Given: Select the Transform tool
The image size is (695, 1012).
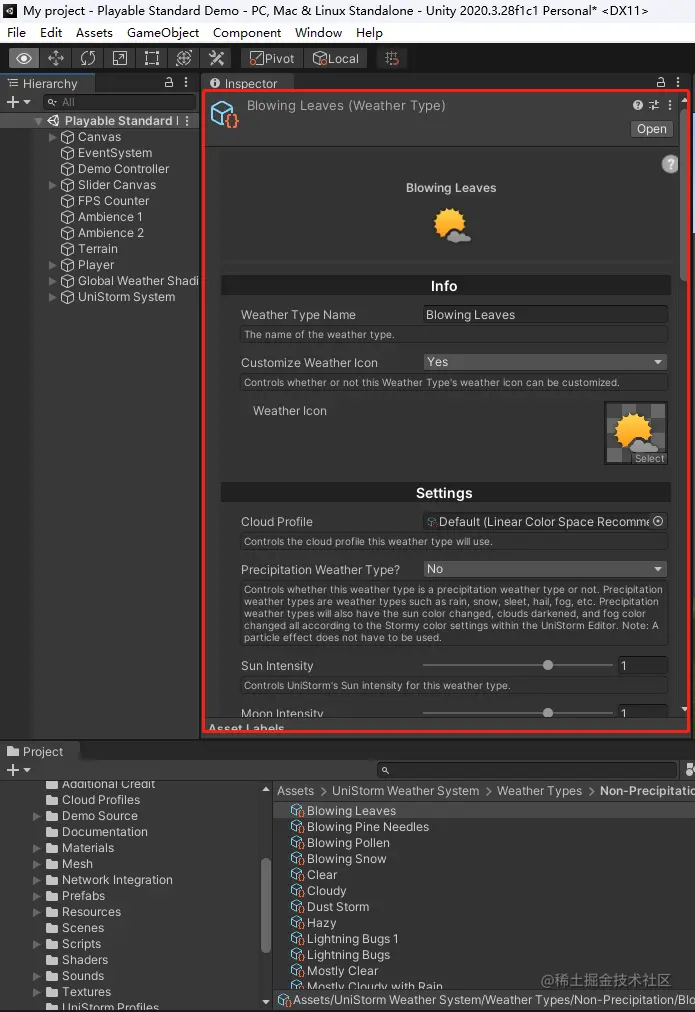Looking at the screenshot, I should (184, 59).
